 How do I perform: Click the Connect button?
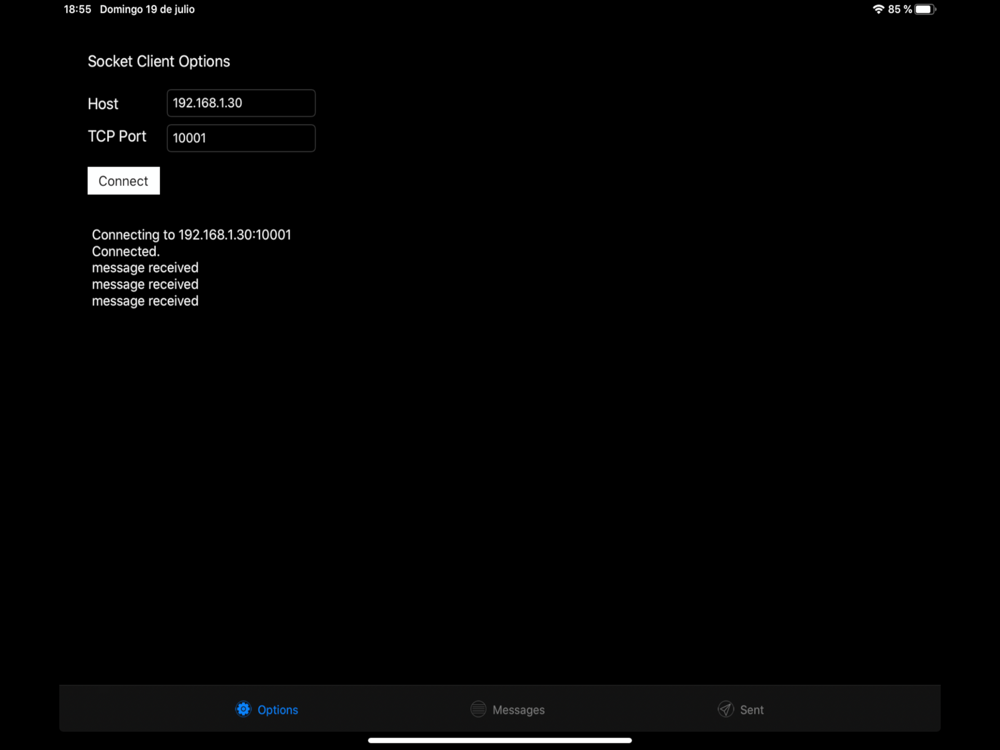pos(124,180)
